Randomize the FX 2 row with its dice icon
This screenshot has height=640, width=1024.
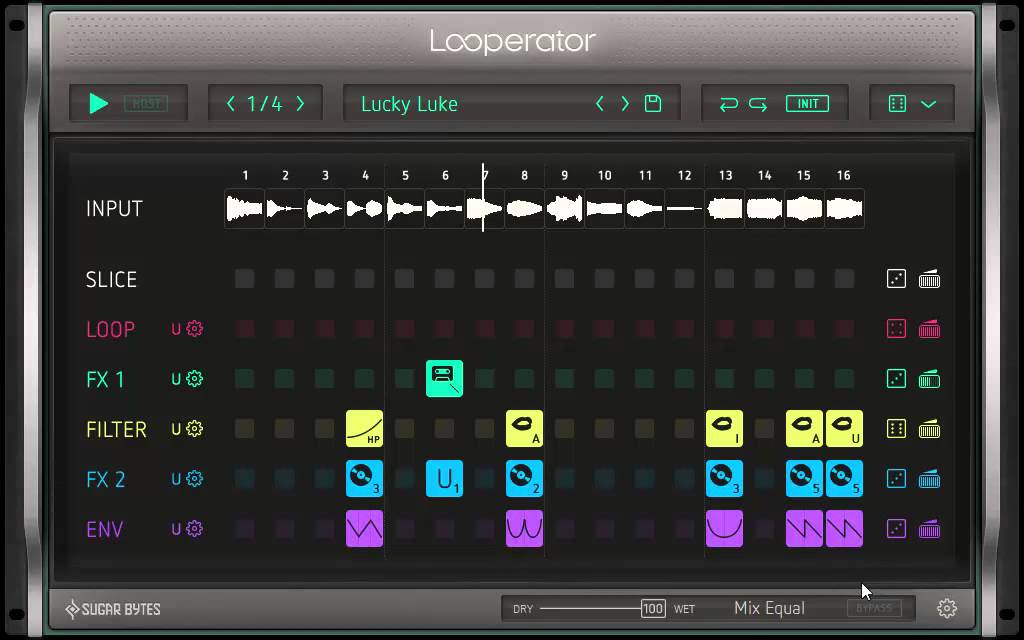tap(896, 479)
